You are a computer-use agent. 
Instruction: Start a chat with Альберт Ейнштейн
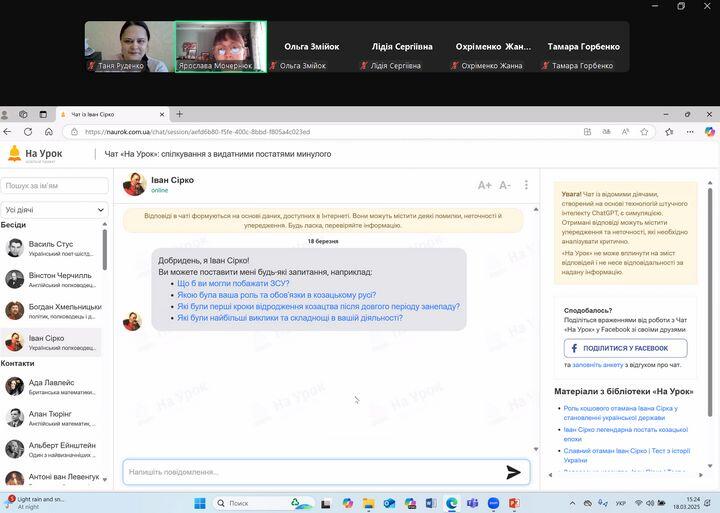[51, 450]
